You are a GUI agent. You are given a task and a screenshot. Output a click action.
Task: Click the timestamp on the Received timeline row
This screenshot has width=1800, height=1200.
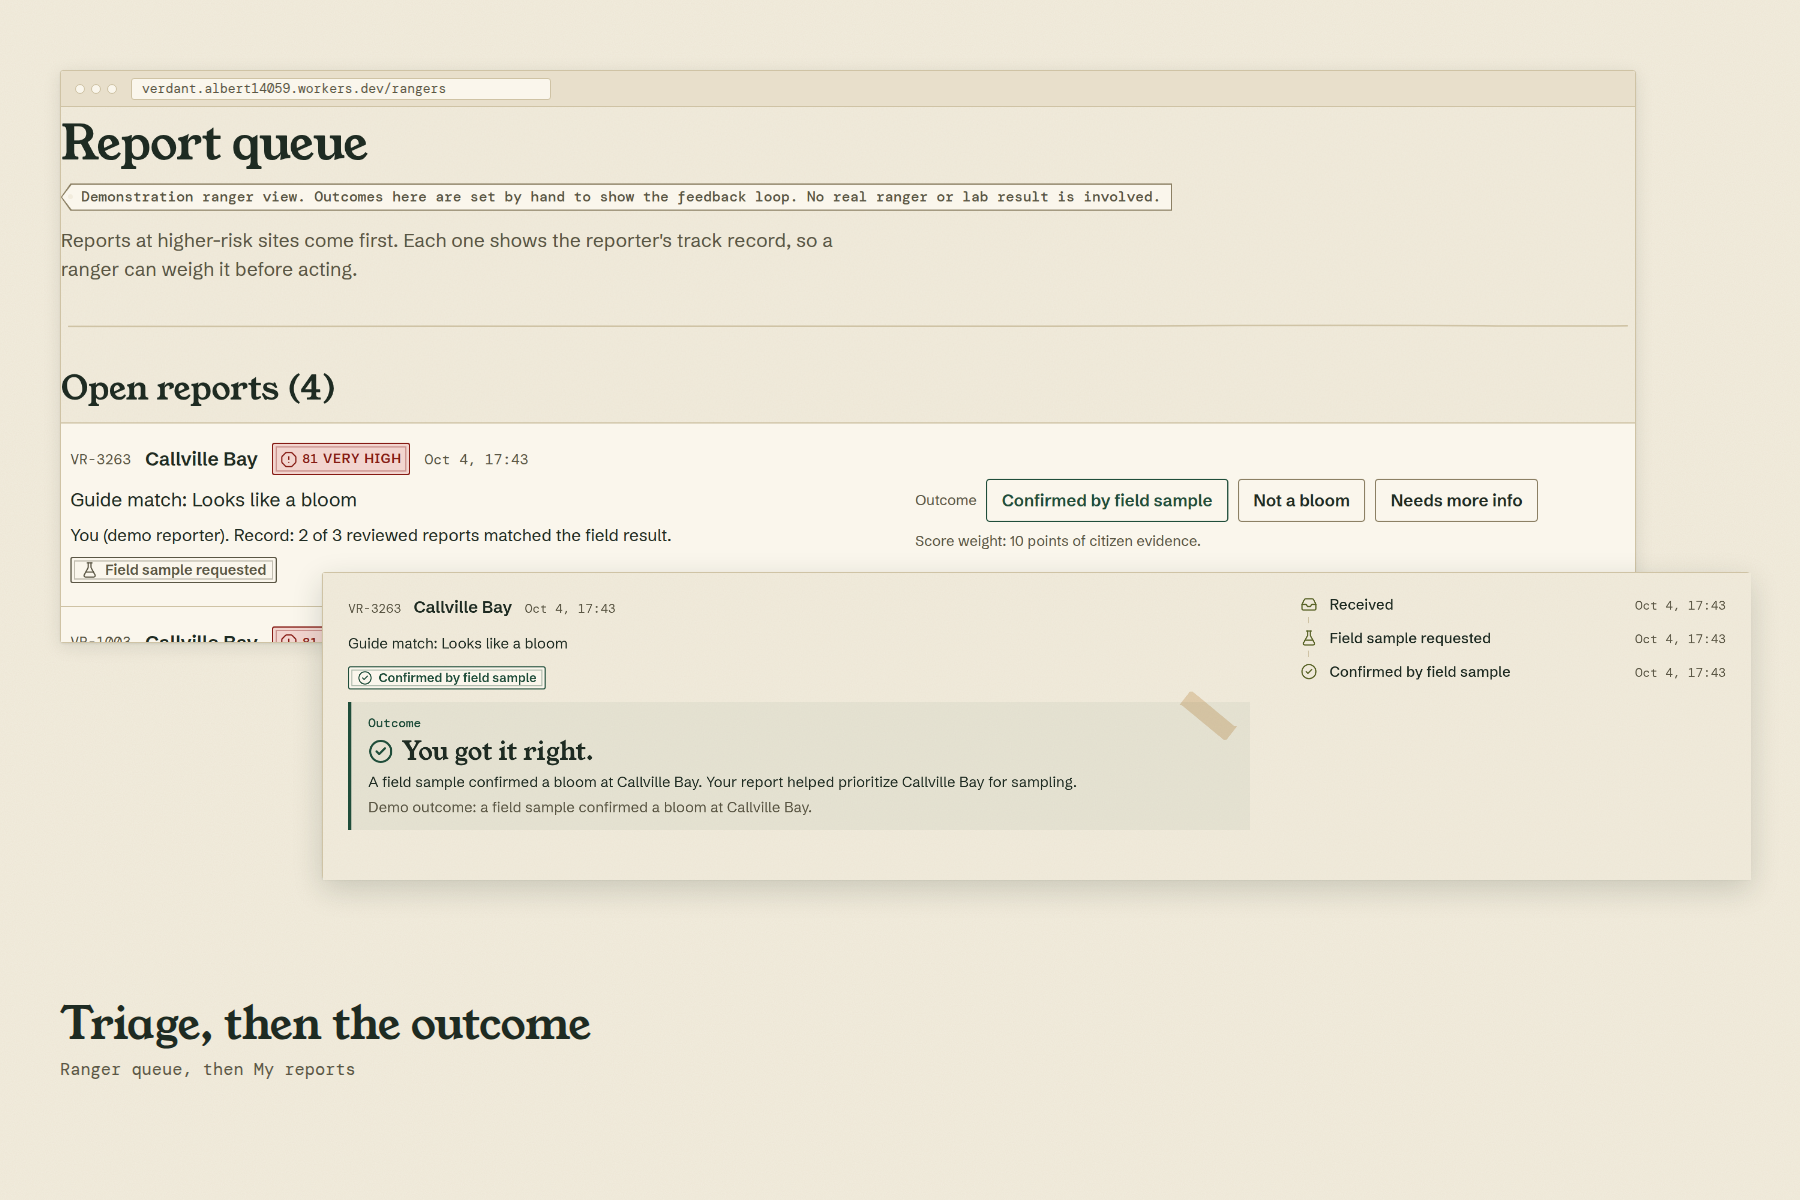1680,606
